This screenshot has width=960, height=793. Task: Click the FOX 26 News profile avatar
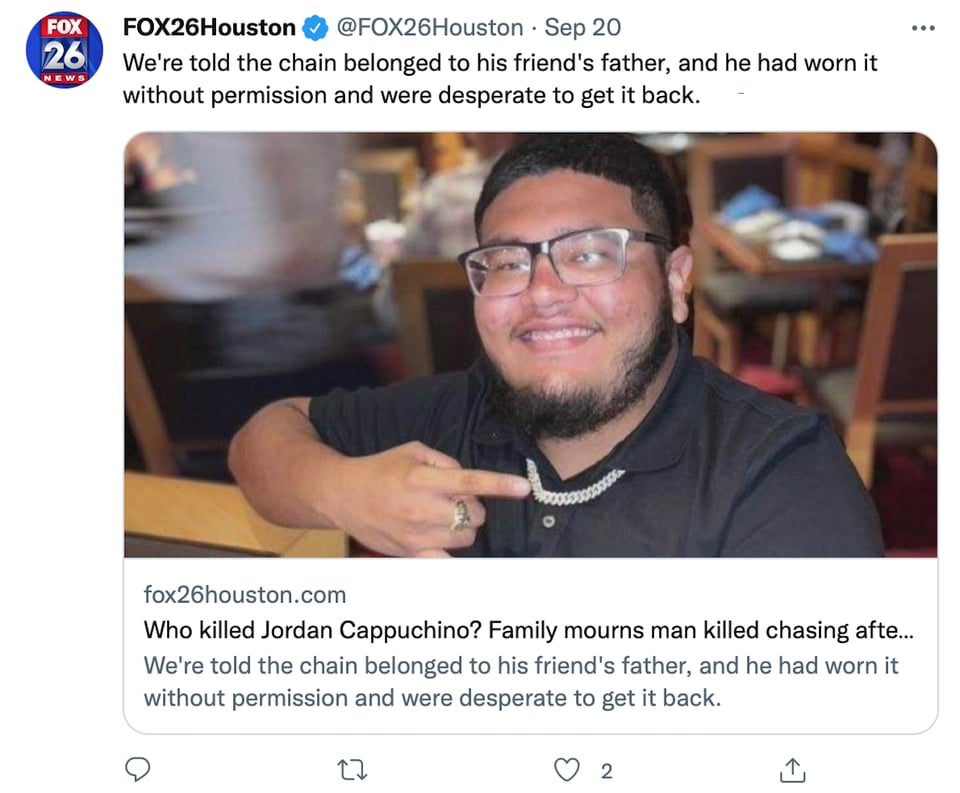click(x=64, y=50)
